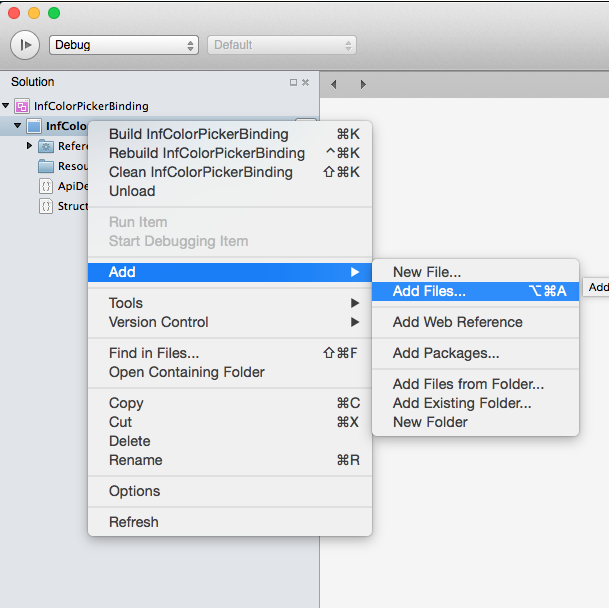Open the Add submenu entry
Viewport: 609px width, 608px height.
coord(230,272)
